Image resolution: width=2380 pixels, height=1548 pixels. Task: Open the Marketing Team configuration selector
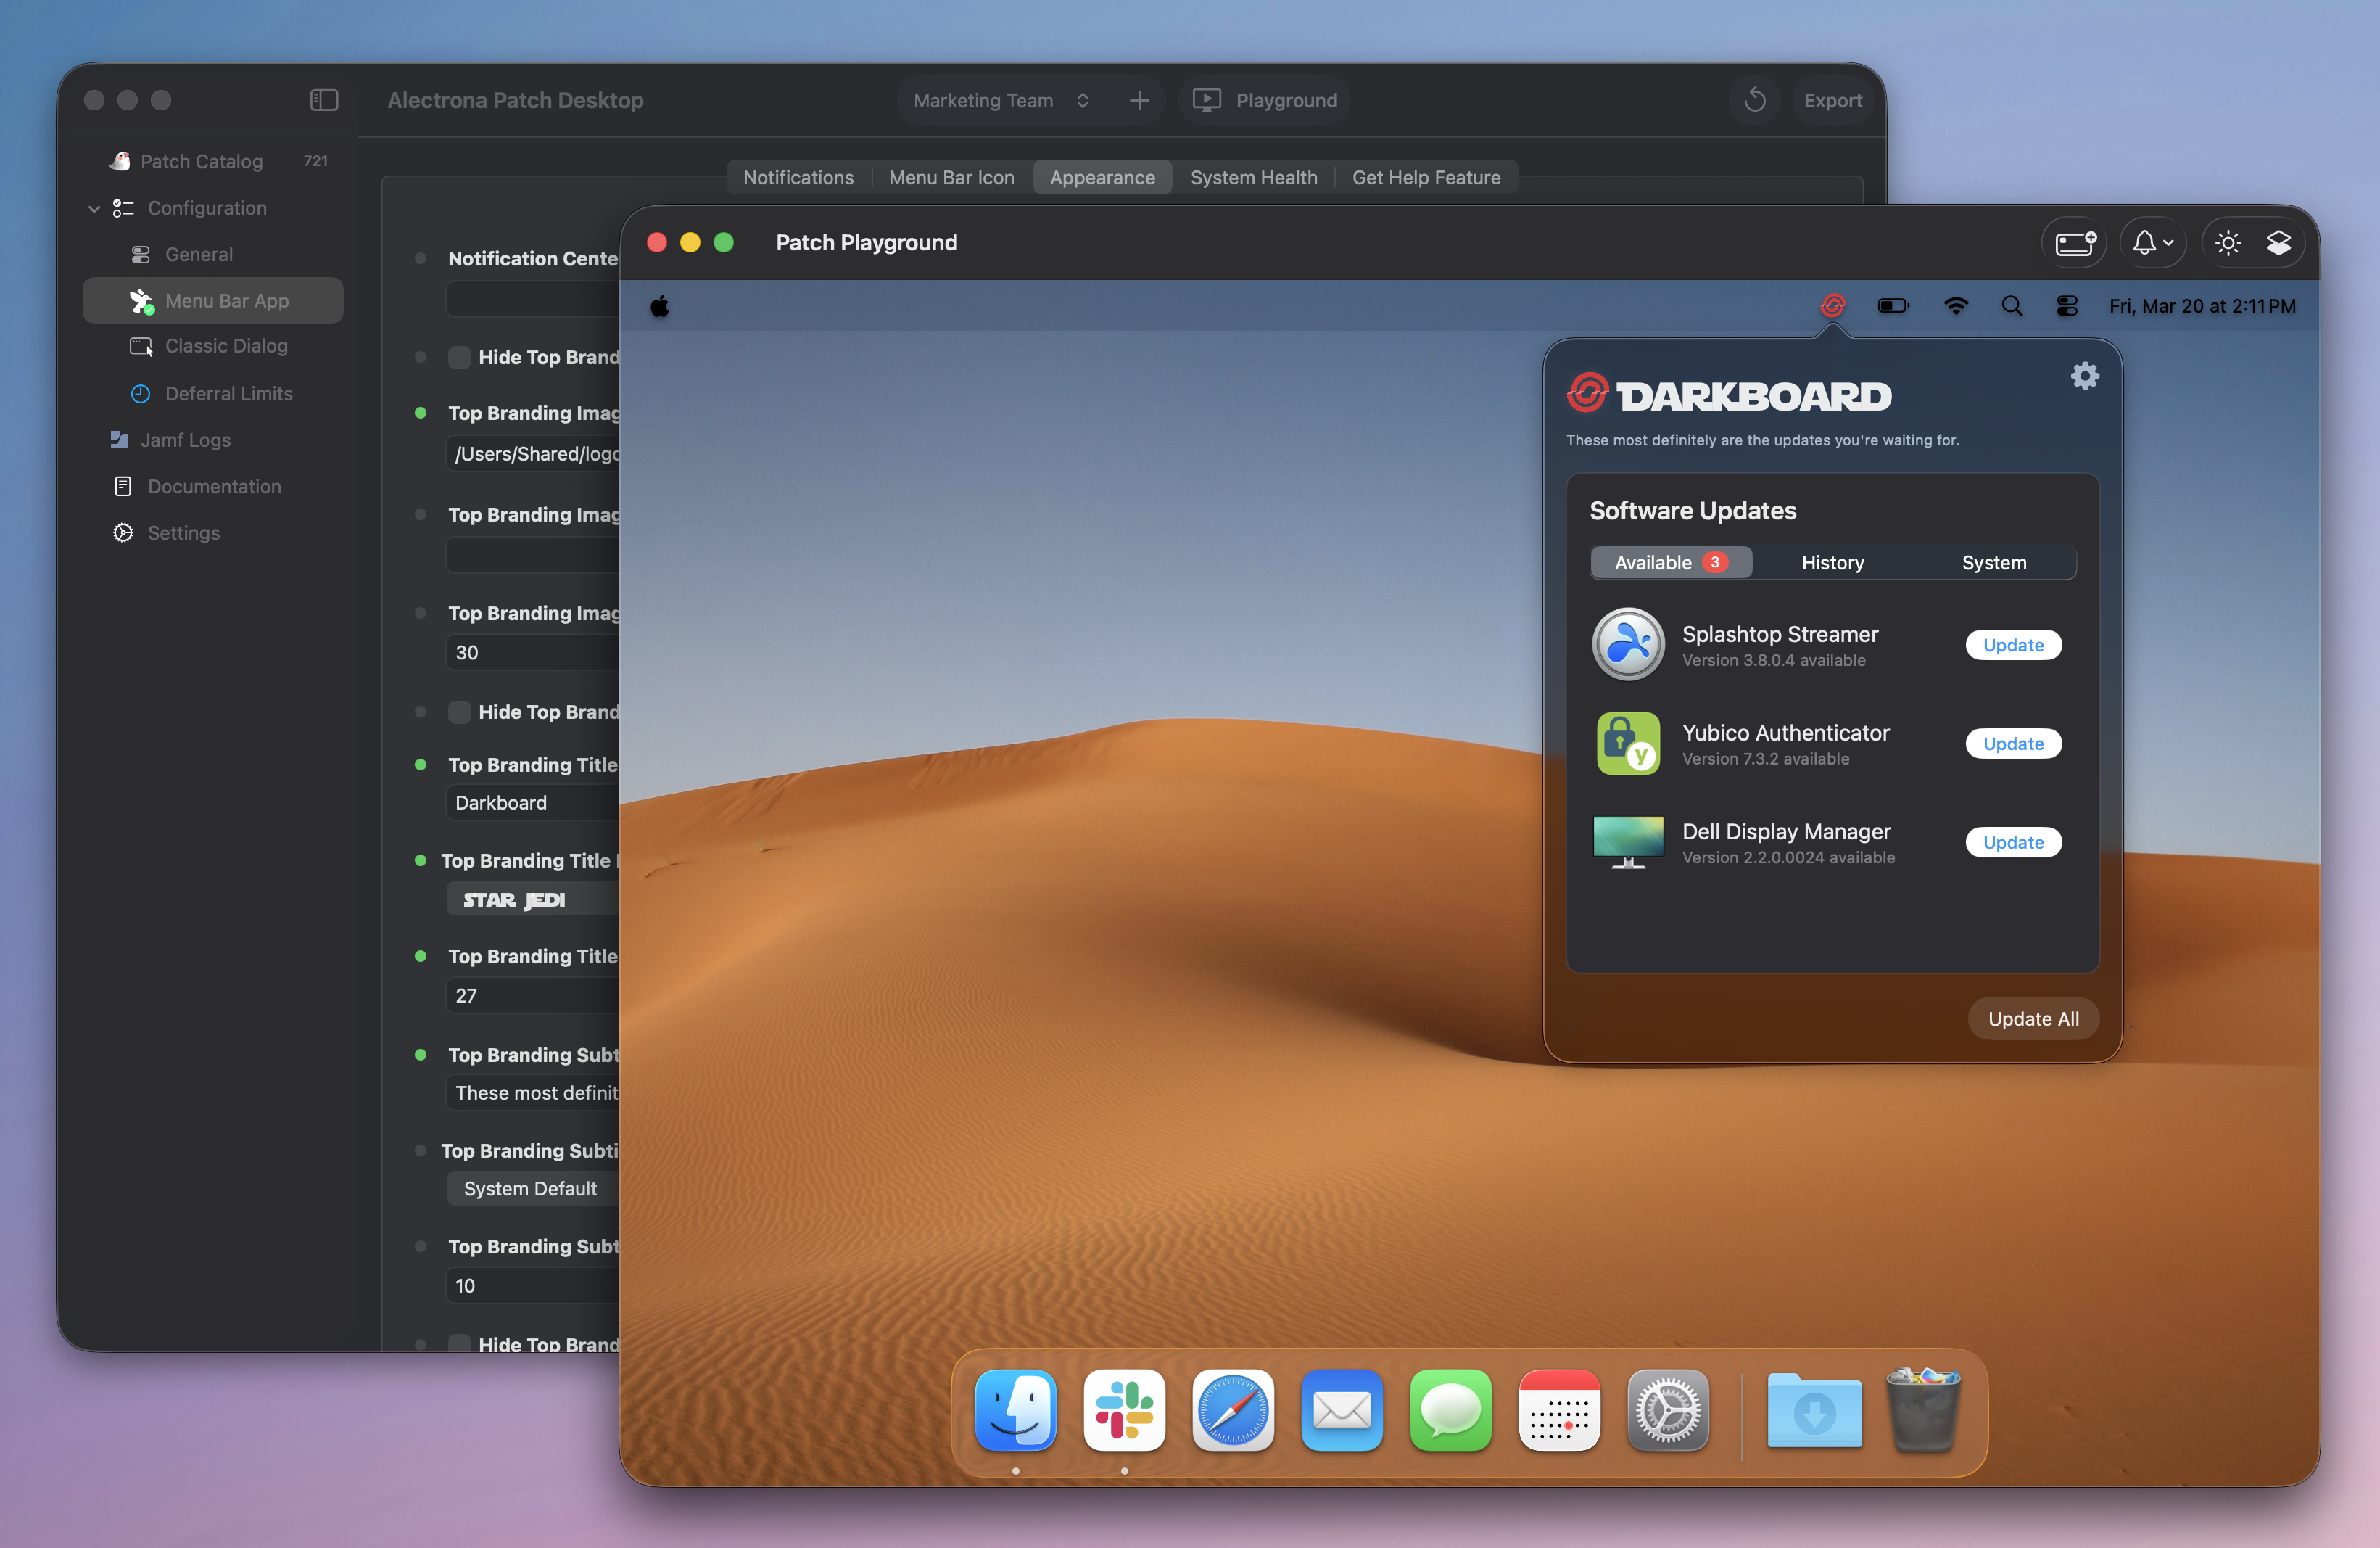pos(1001,100)
